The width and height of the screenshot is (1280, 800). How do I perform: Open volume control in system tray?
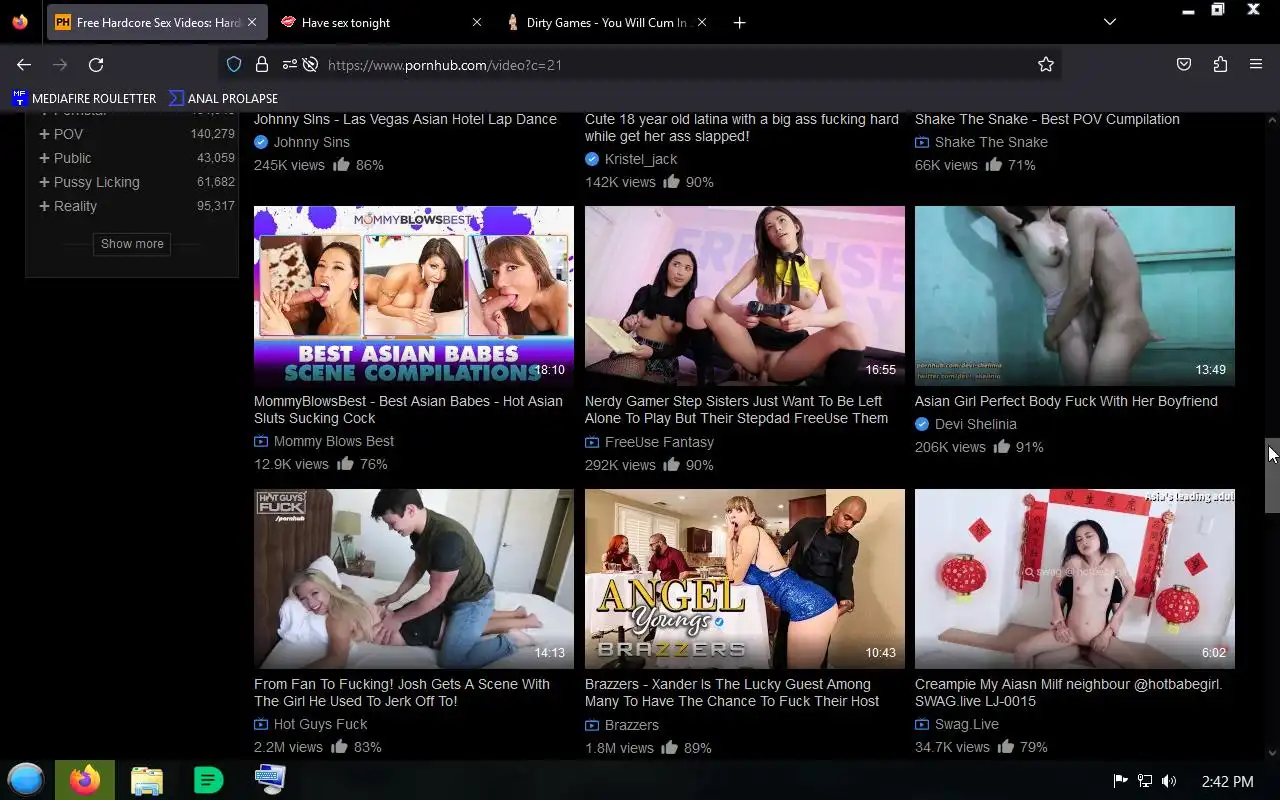(1169, 781)
